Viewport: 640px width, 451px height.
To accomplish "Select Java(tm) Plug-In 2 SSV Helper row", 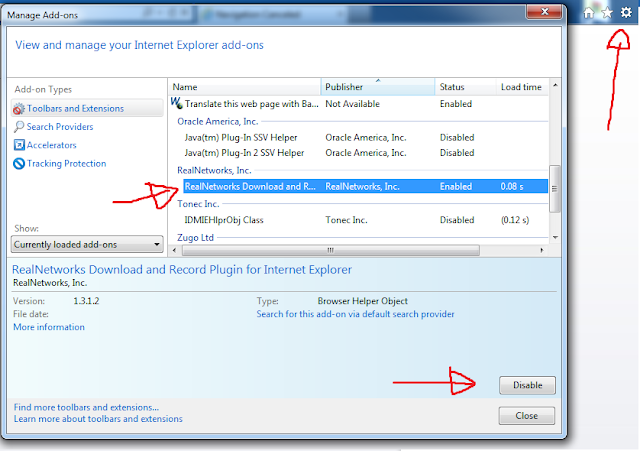I will coord(365,153).
